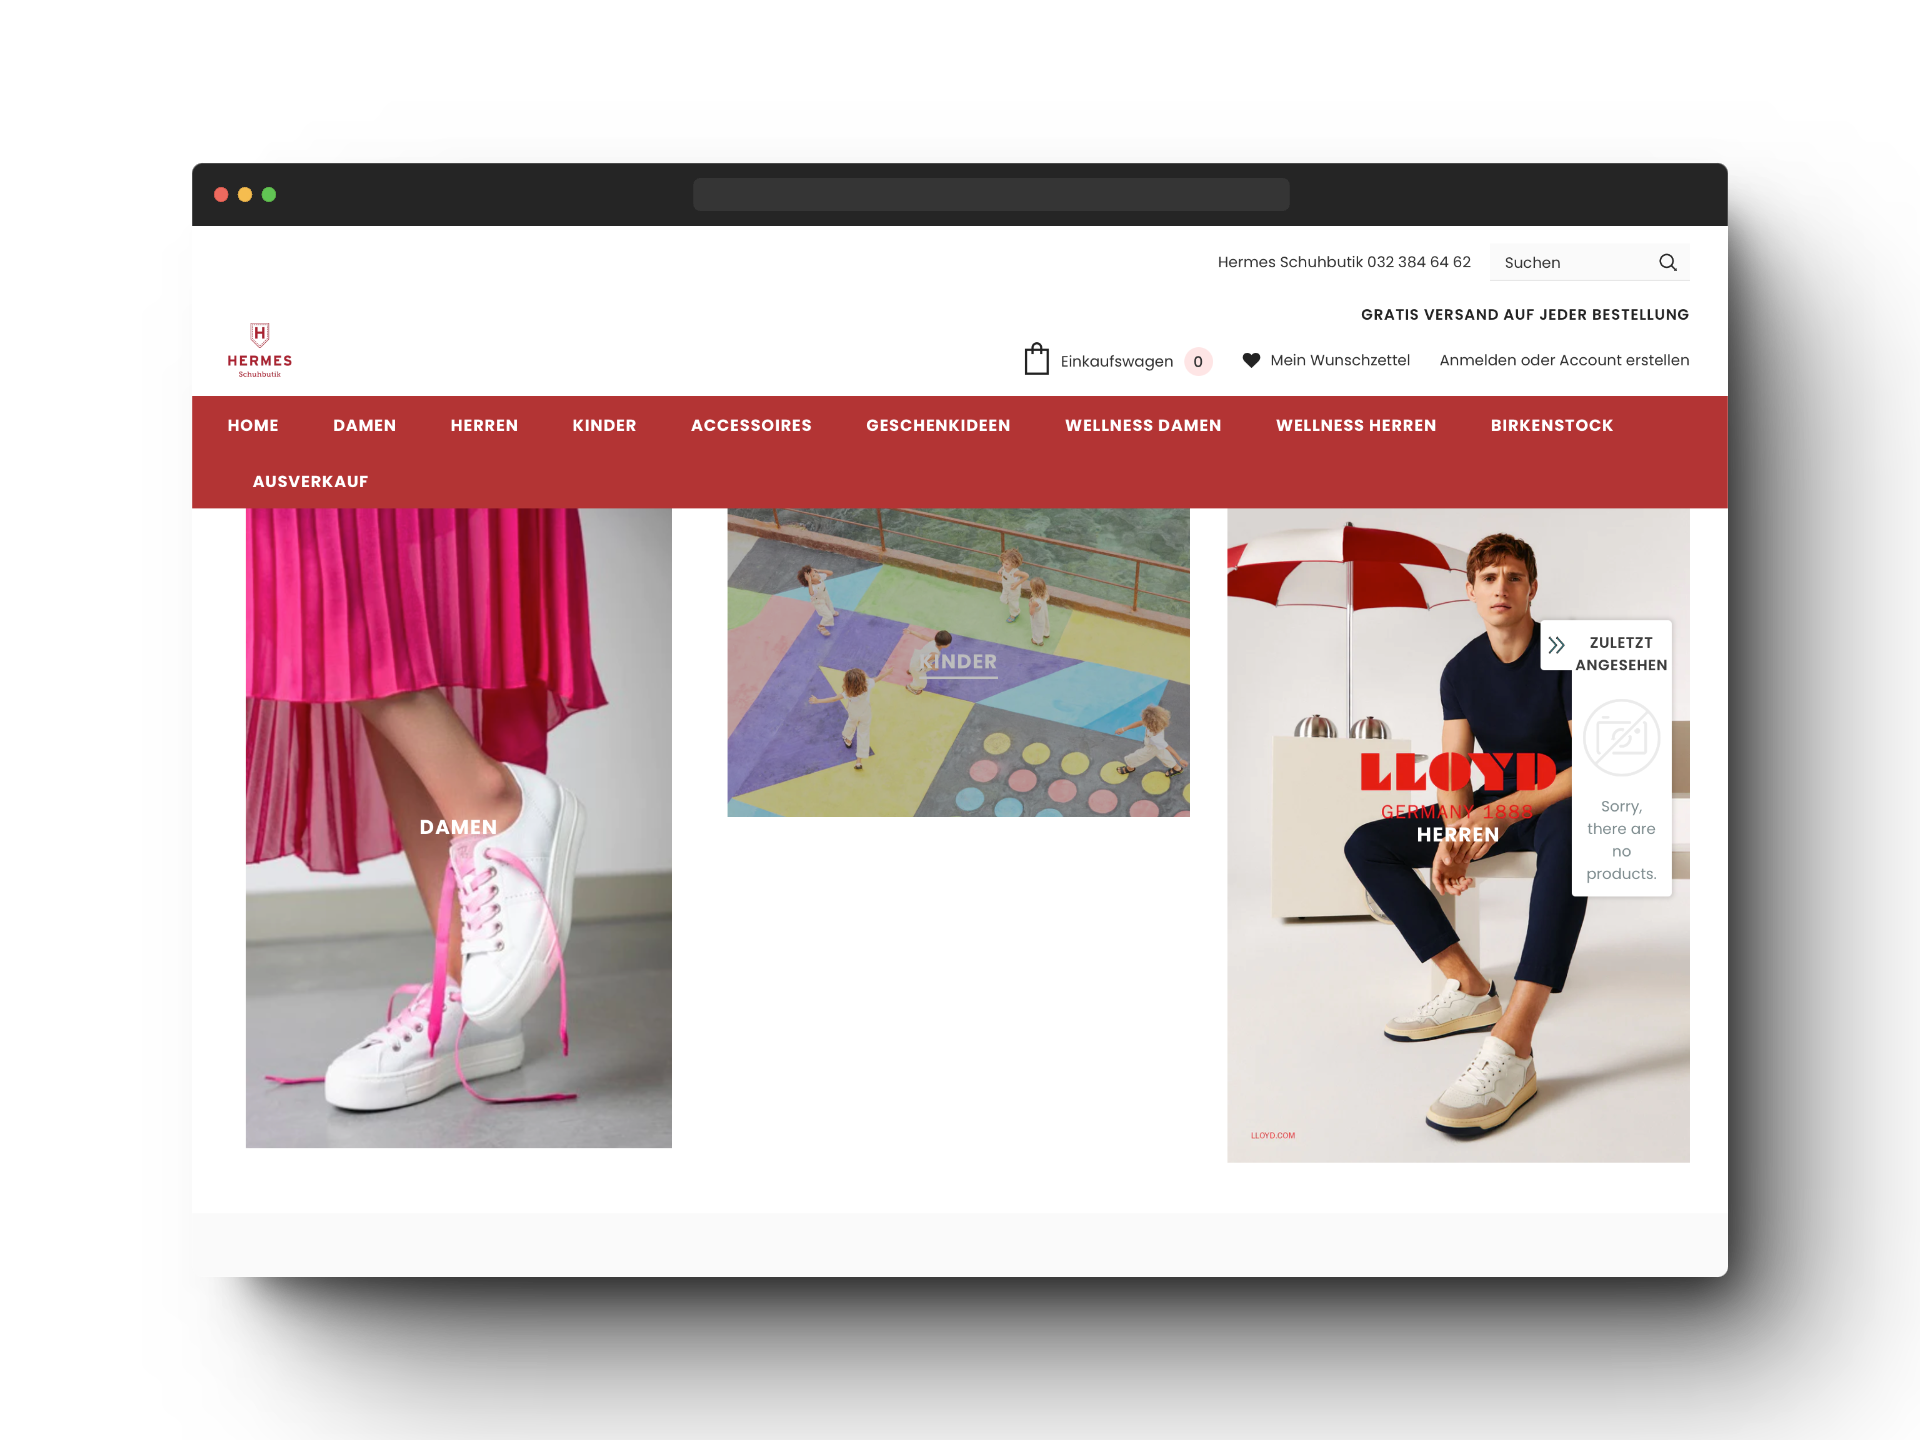Click the browser address bar
Screen dimensions: 1920x1440
coord(990,195)
